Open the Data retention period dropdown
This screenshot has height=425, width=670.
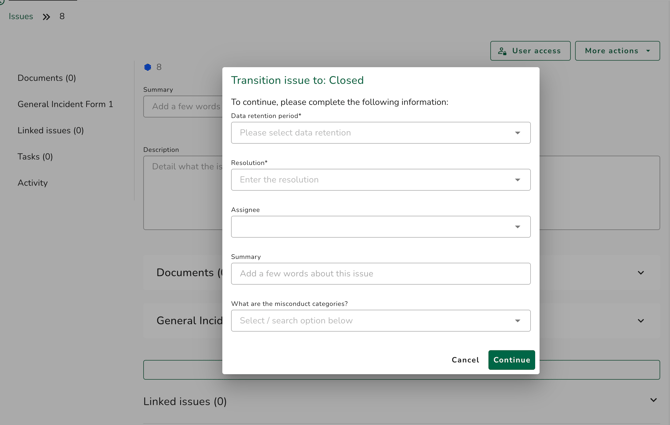point(380,133)
